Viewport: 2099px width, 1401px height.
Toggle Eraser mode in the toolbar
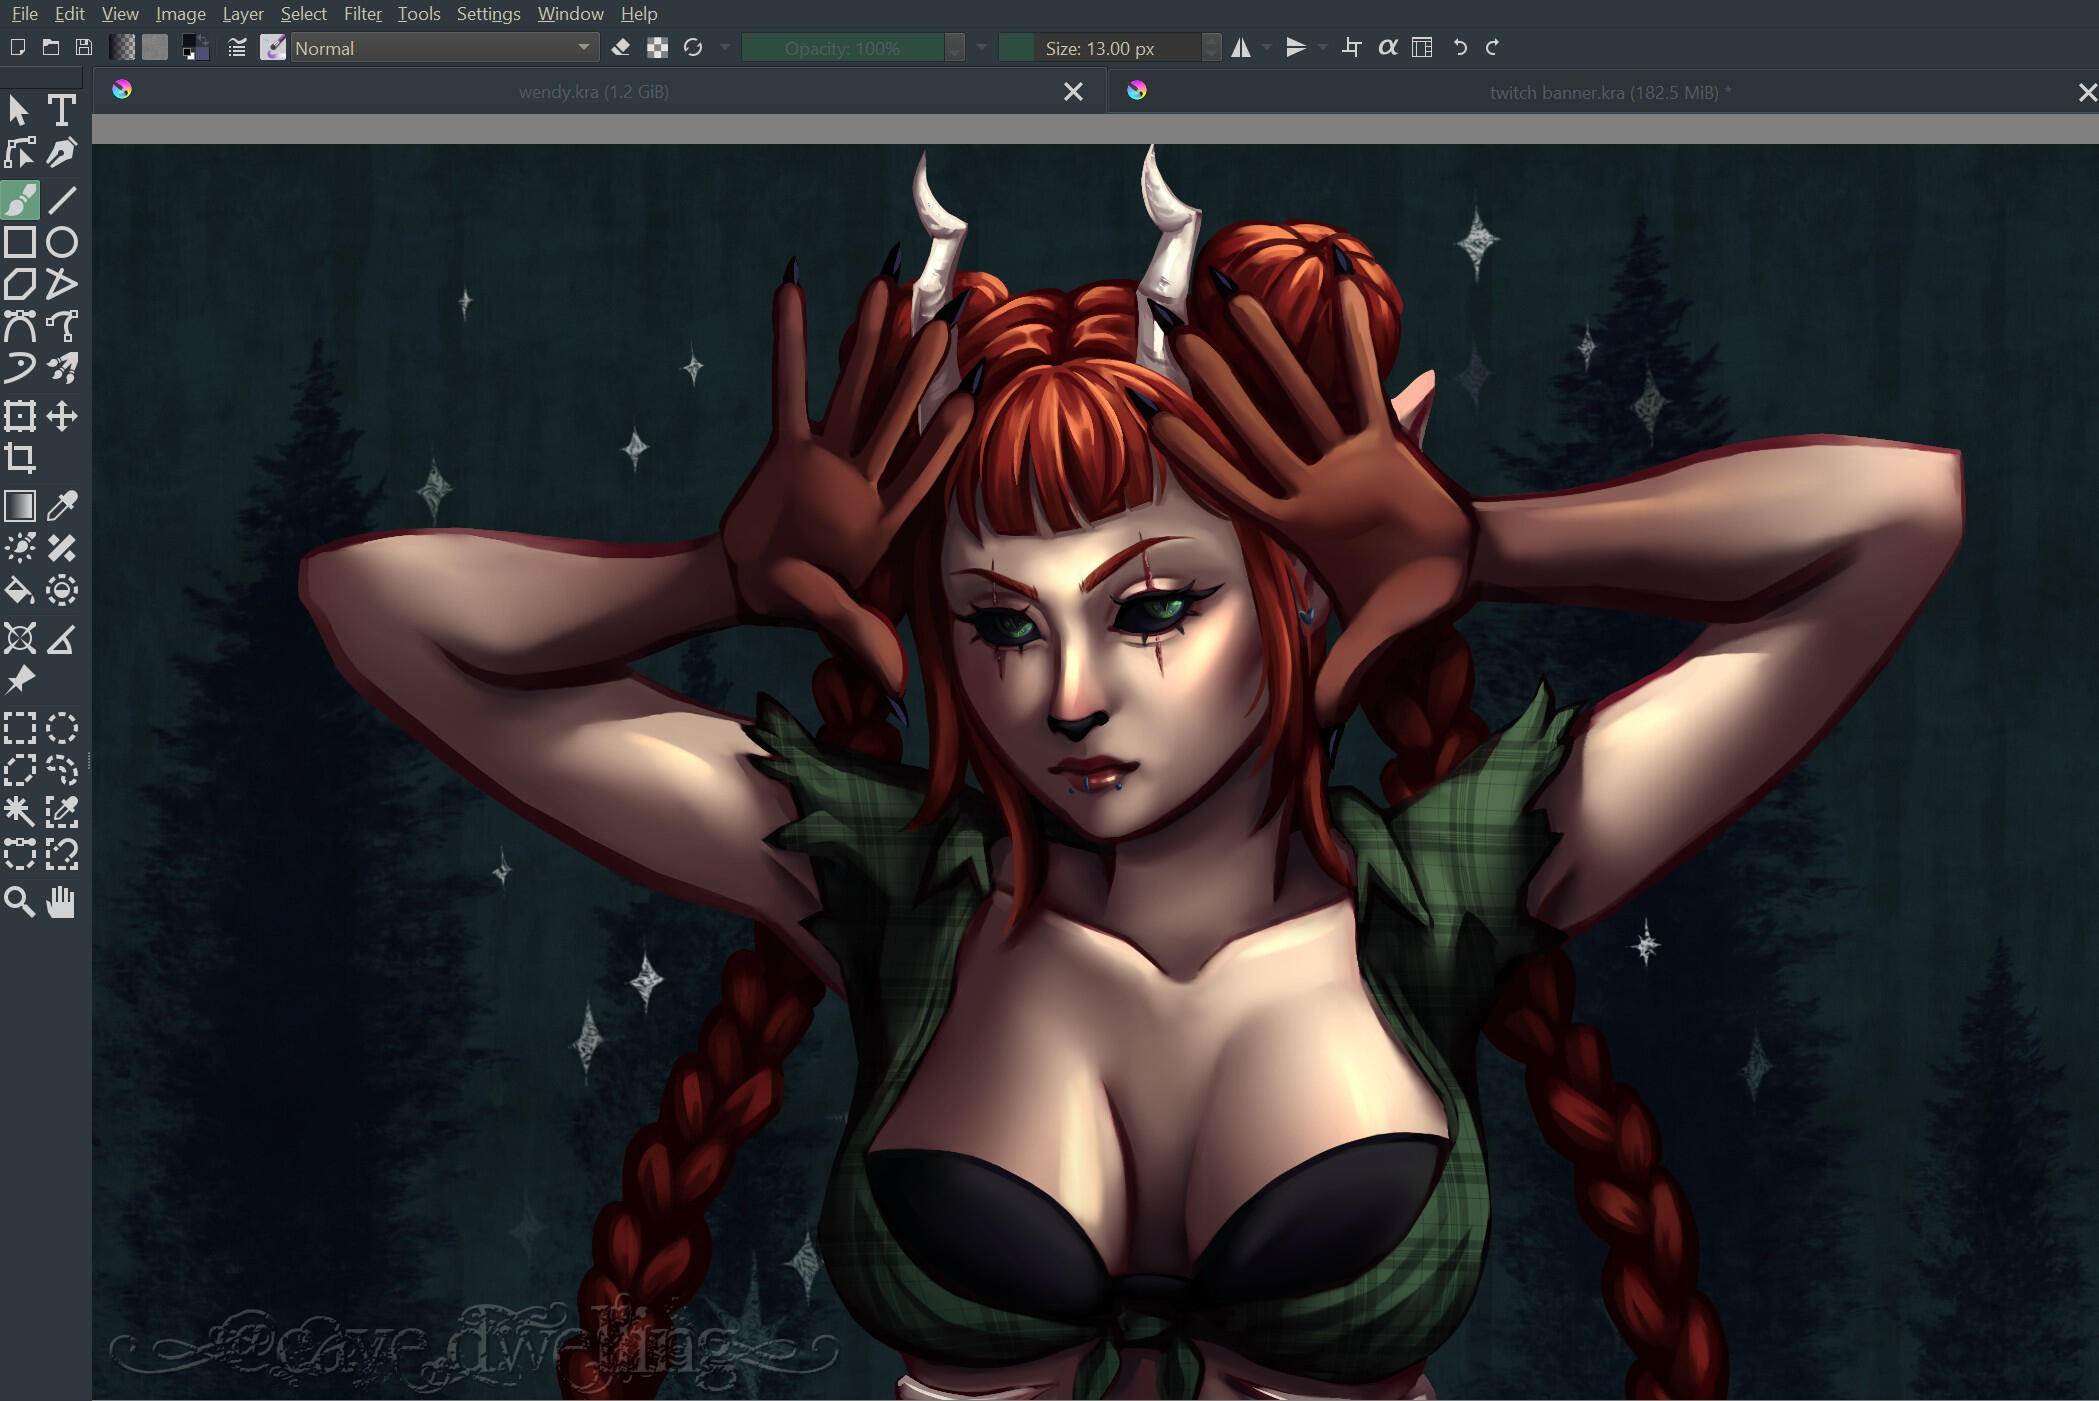pyautogui.click(x=620, y=47)
